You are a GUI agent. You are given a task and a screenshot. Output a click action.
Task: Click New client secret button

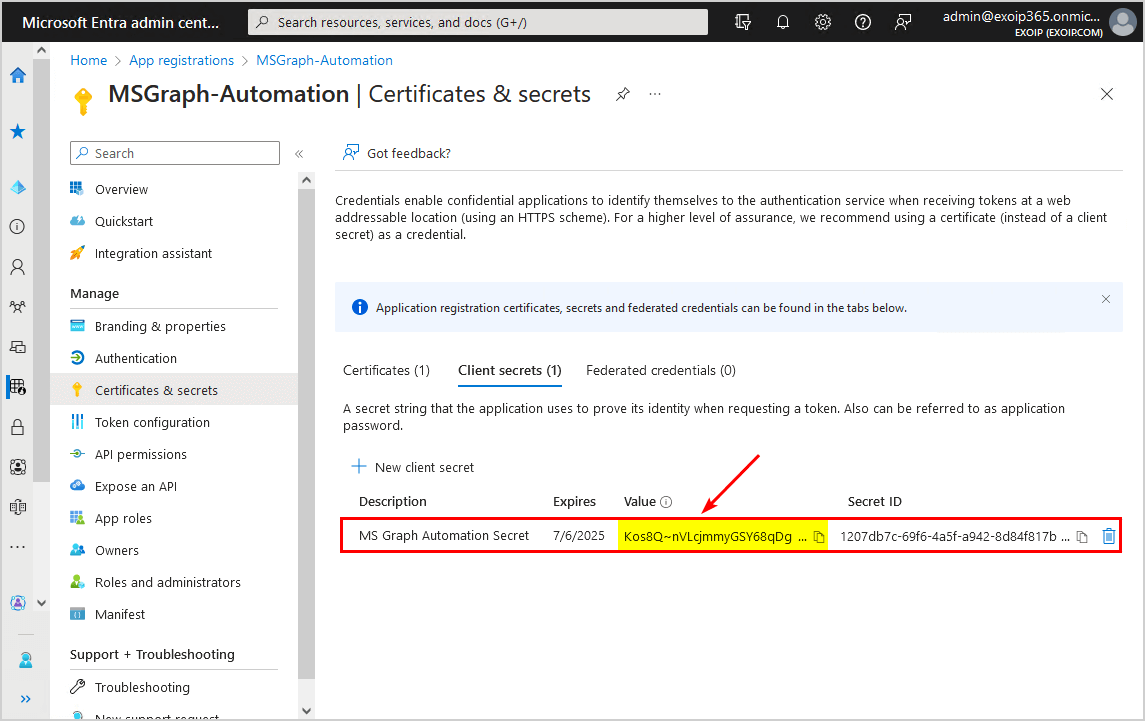[x=412, y=467]
